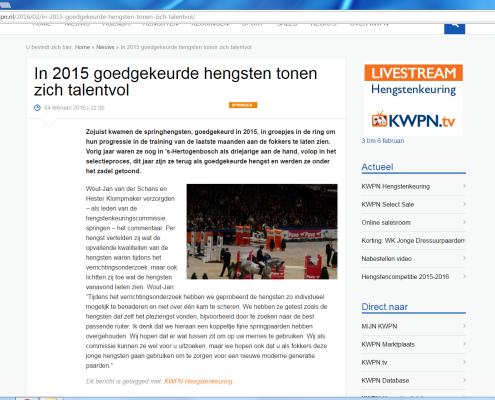The width and height of the screenshot is (495, 400).
Task: Open the KWPN Database sidebar link
Action: [x=385, y=380]
